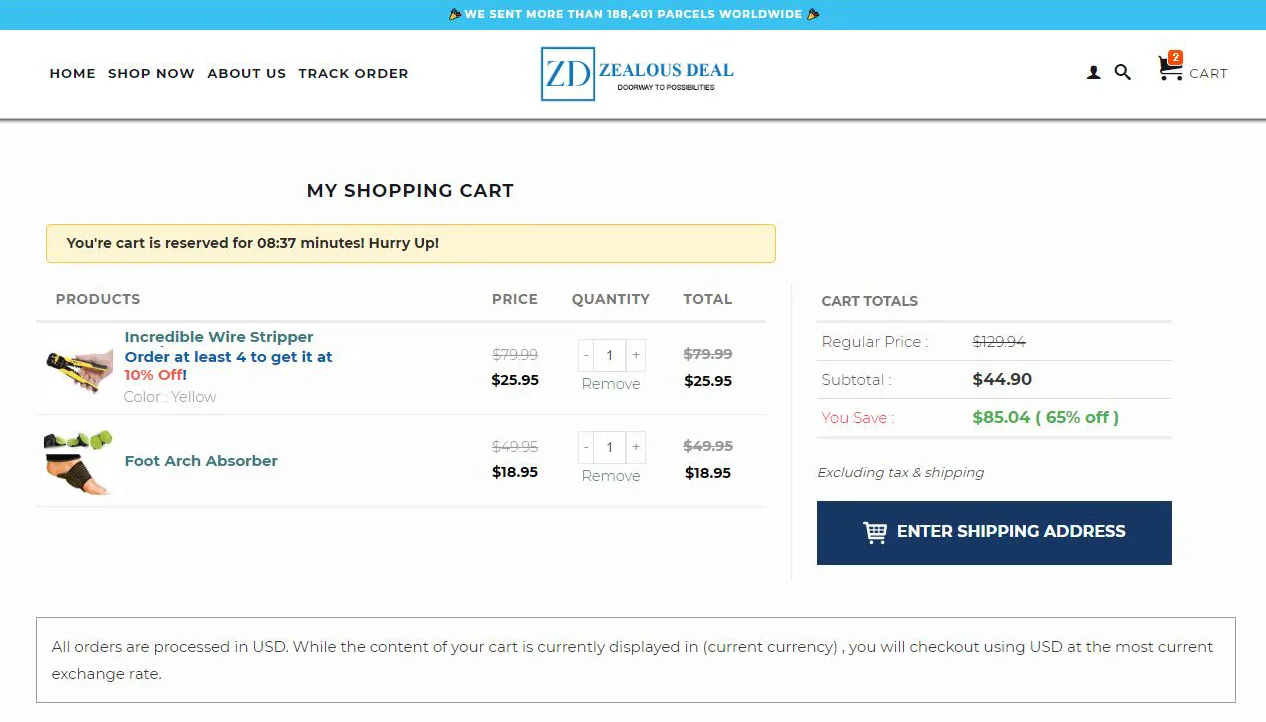Select the Wire Stripper quantity field
The height and width of the screenshot is (722, 1266).
pyautogui.click(x=610, y=355)
